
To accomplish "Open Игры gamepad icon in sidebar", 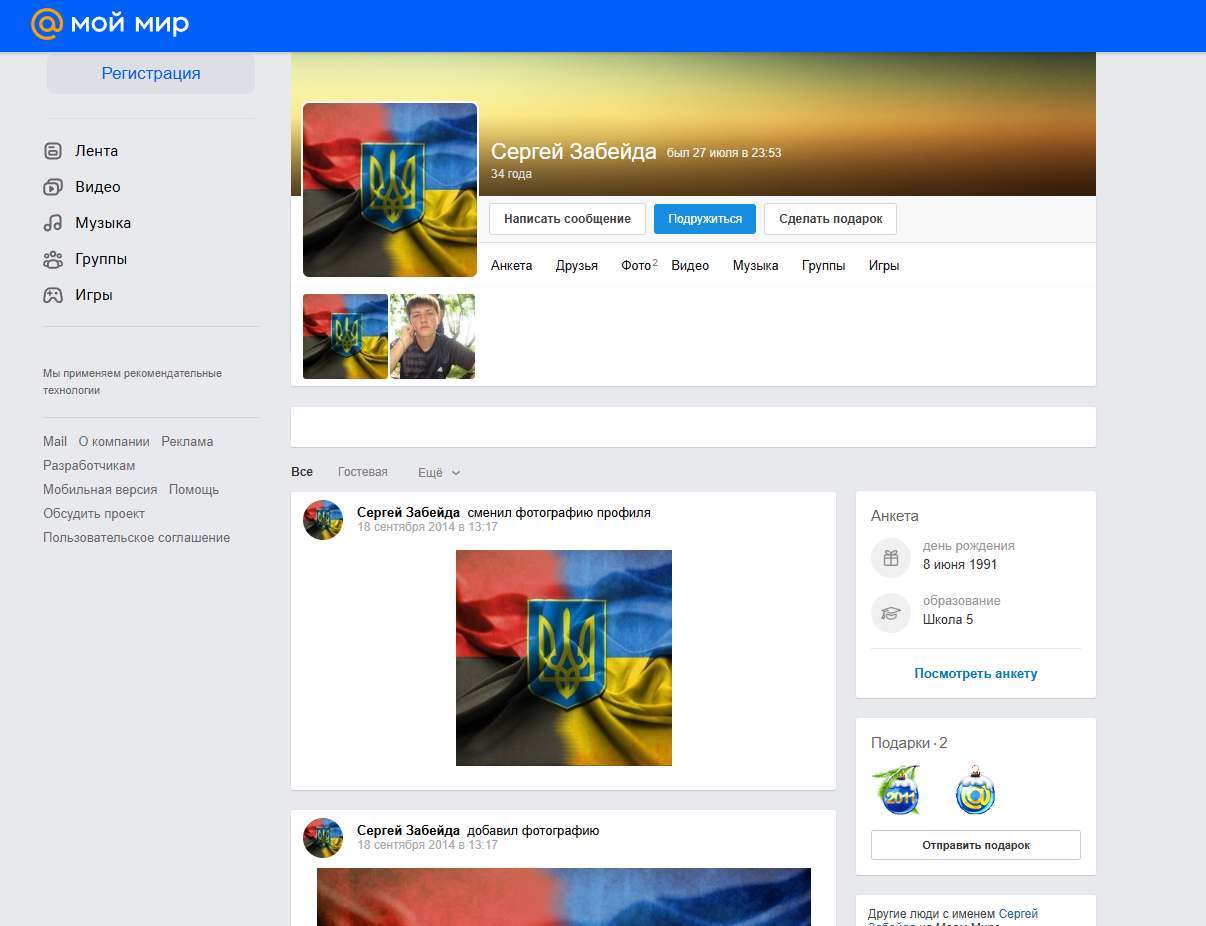I will 53,295.
